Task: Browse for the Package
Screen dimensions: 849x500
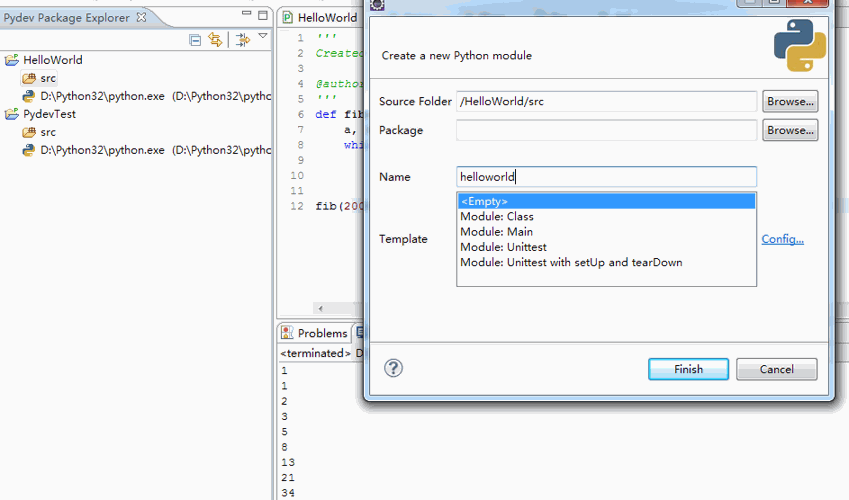Action: [790, 130]
